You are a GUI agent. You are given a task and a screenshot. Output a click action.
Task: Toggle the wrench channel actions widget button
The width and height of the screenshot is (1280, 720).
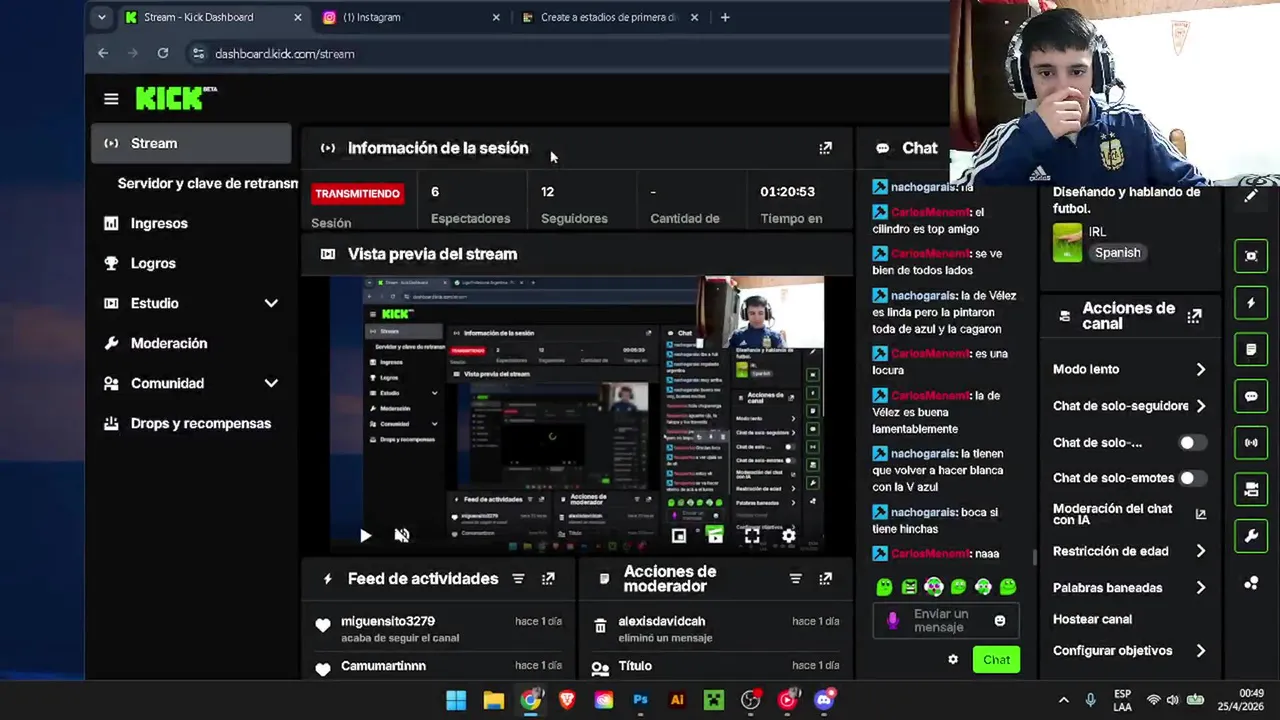(x=1251, y=536)
